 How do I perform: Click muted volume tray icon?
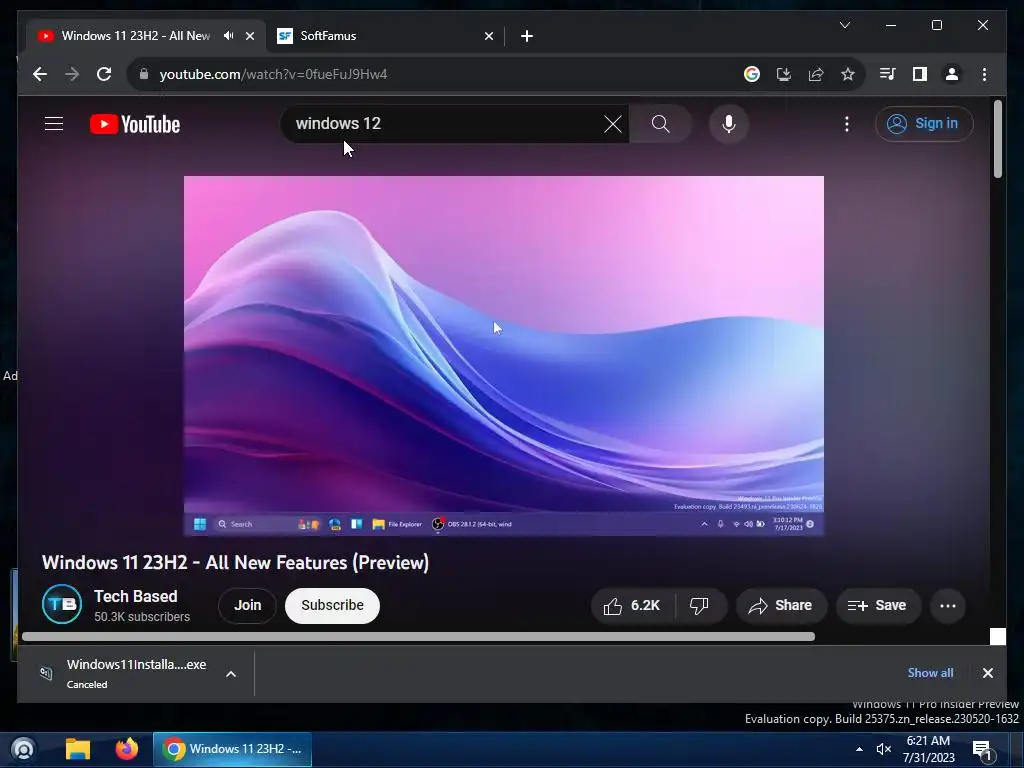coord(884,749)
